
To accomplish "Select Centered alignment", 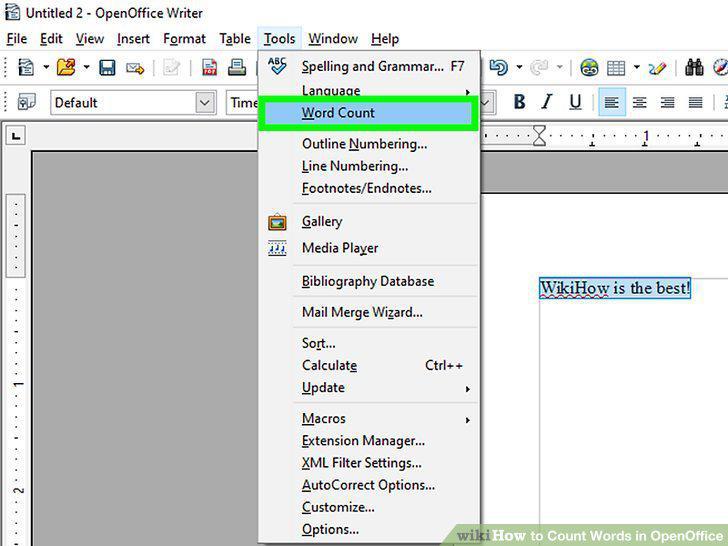I will click(x=639, y=102).
